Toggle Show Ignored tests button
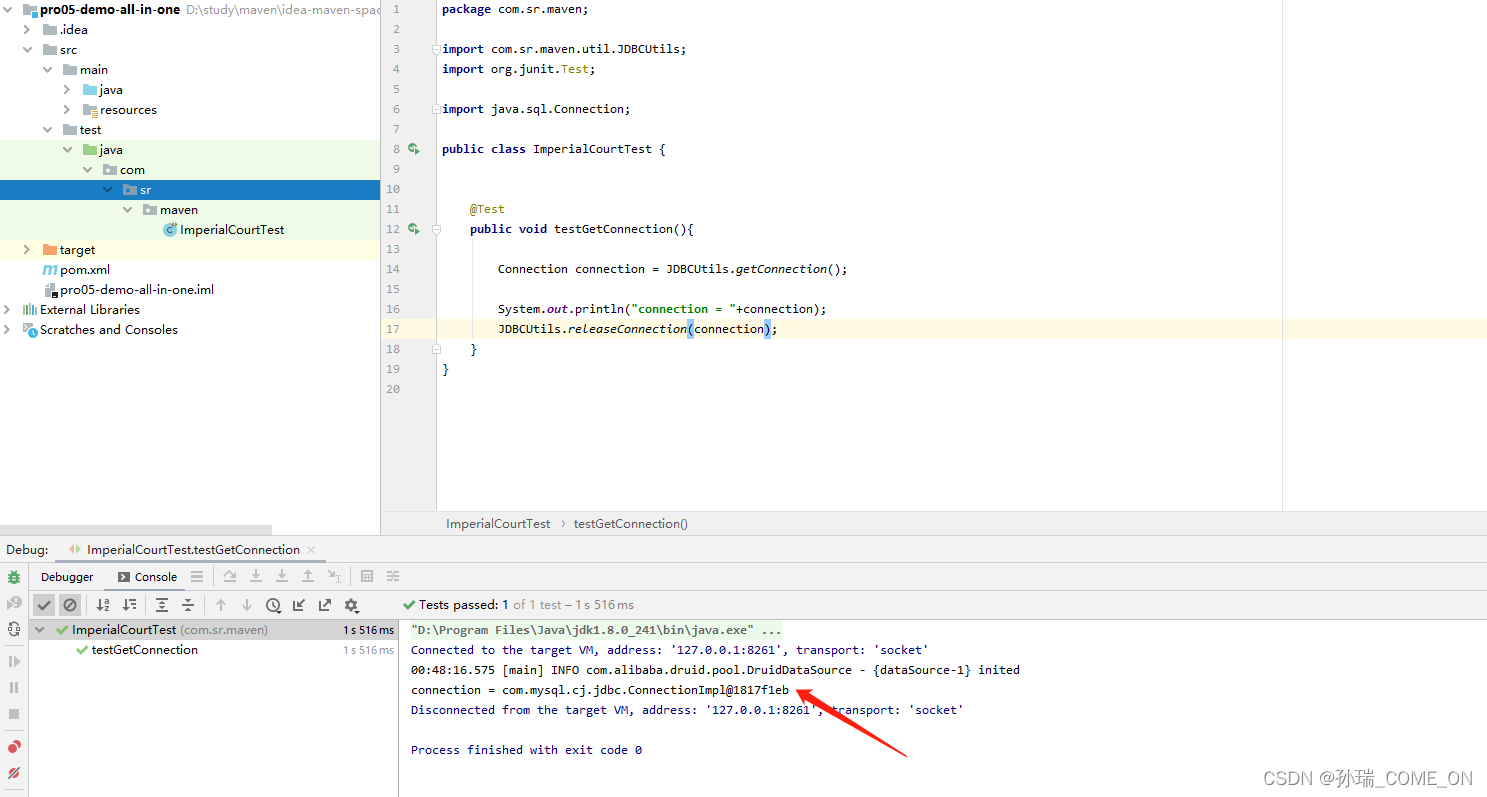The width and height of the screenshot is (1487, 797). [x=70, y=605]
